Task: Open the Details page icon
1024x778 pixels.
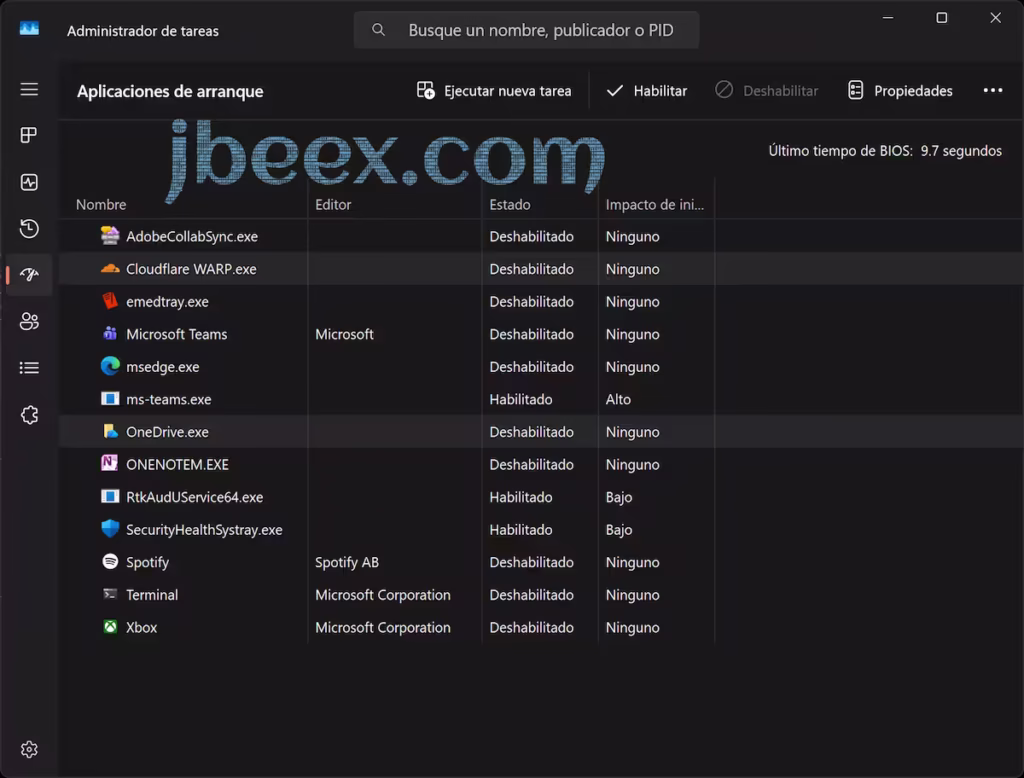Action: [29, 368]
